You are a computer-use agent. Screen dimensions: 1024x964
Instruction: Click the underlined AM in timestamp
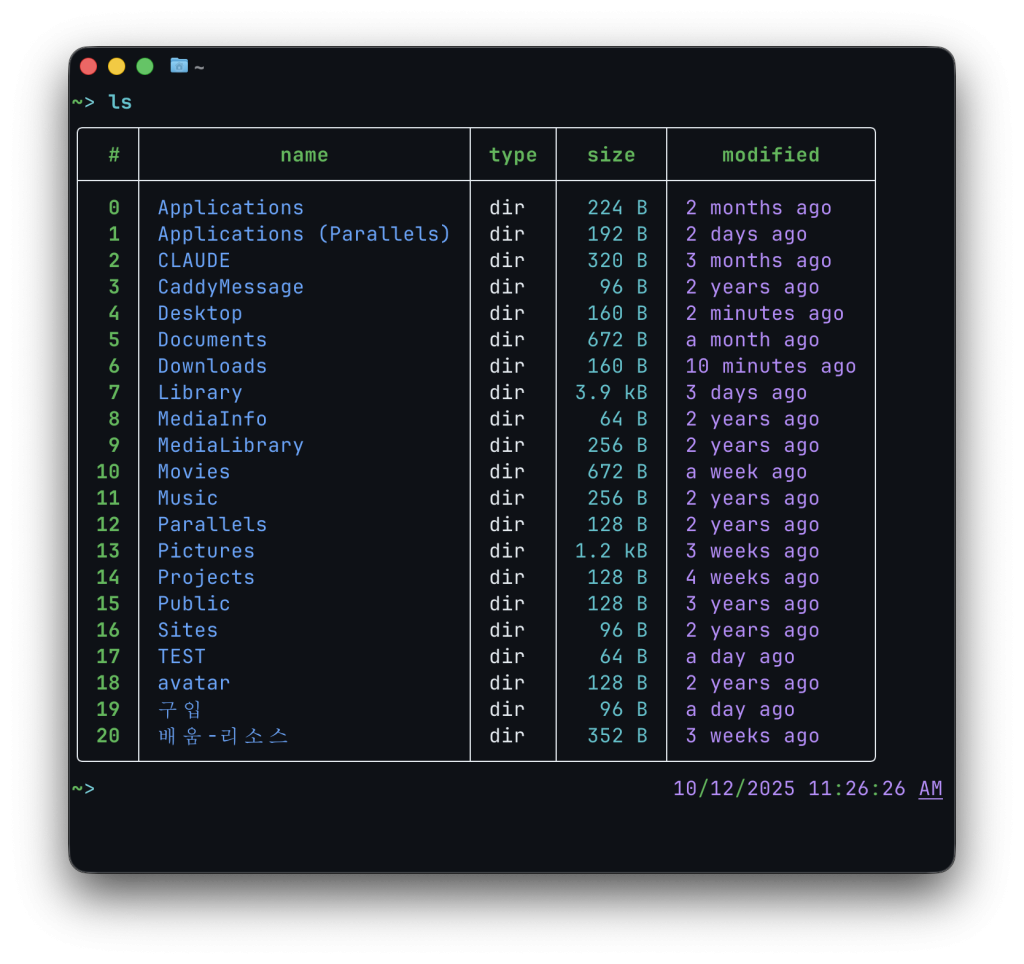930,789
